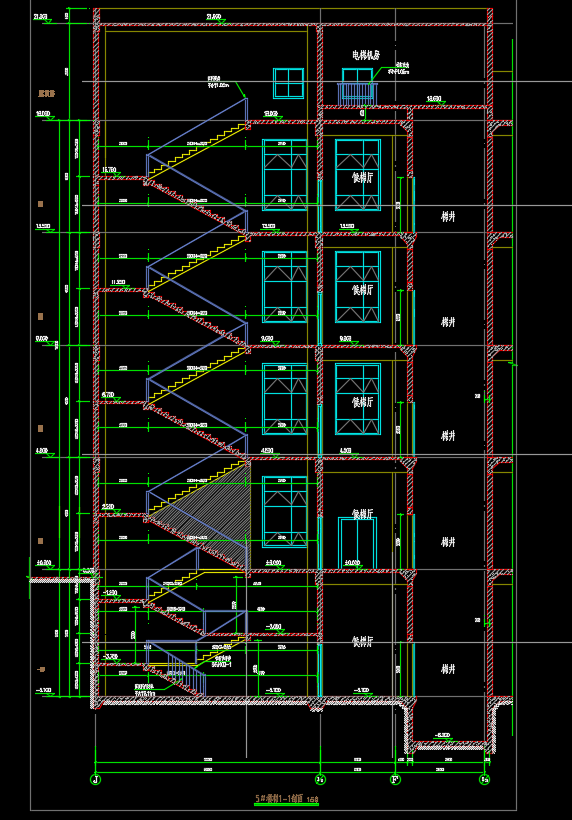
Task: Select the blue railing beside 电梯机房 window
Action: pos(357,94)
